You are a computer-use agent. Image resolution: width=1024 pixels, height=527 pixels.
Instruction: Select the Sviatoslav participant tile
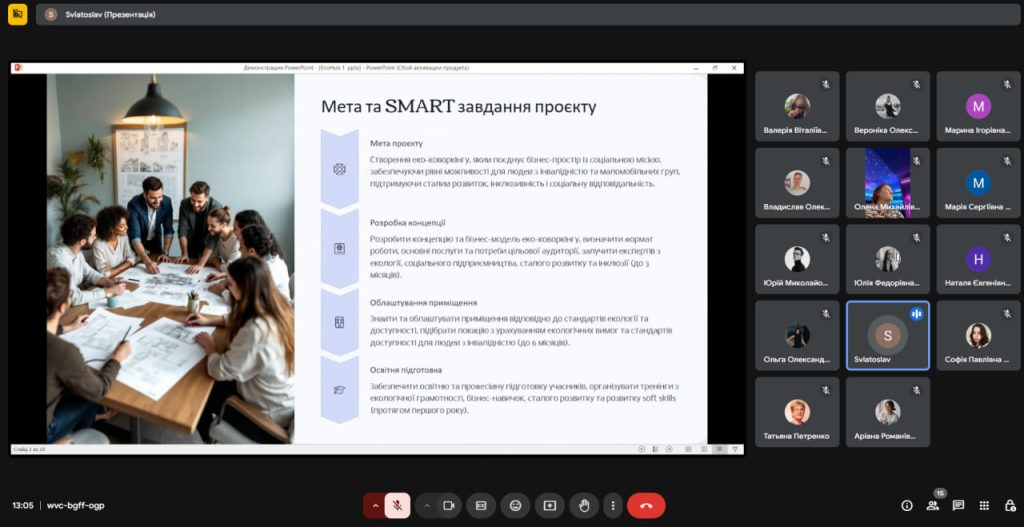887,336
